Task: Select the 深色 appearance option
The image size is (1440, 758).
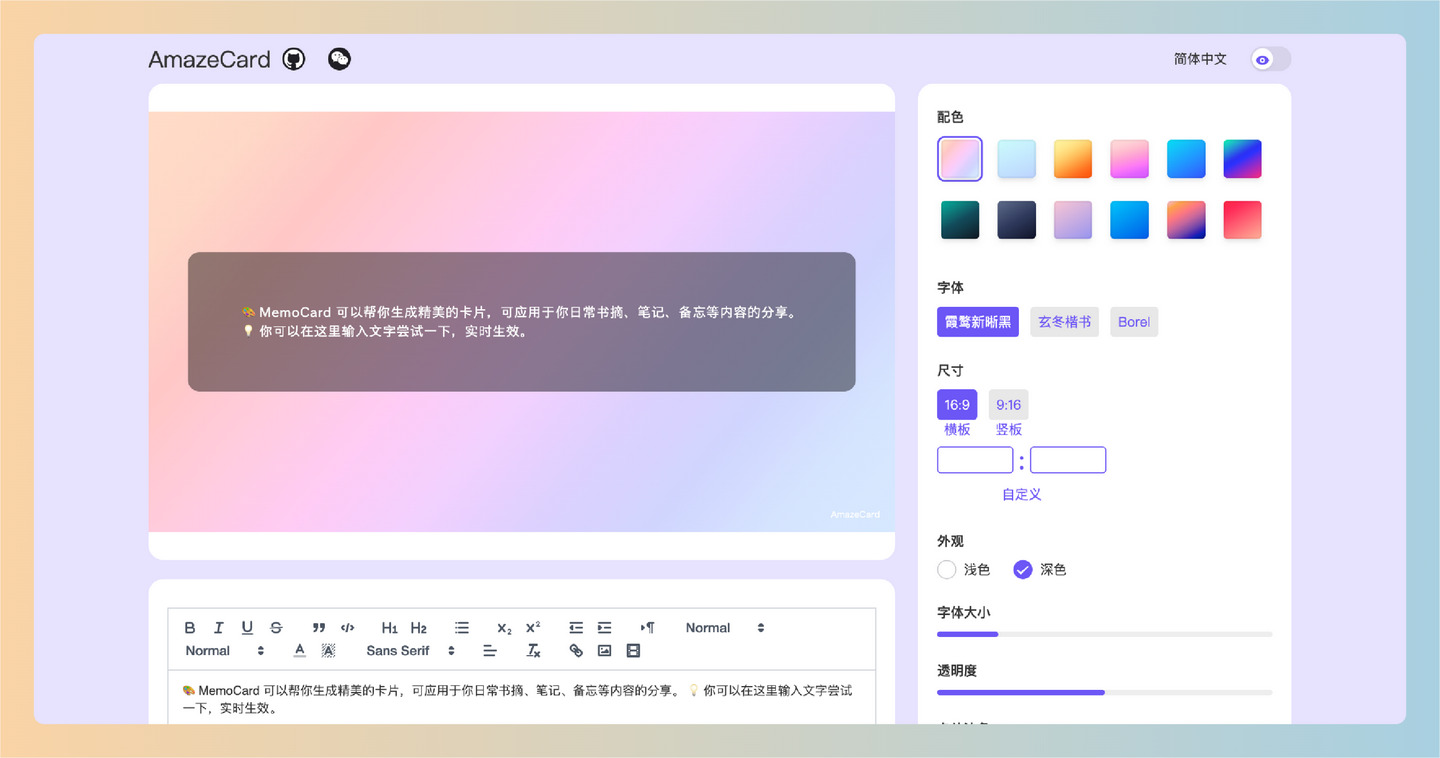Action: click(1040, 570)
